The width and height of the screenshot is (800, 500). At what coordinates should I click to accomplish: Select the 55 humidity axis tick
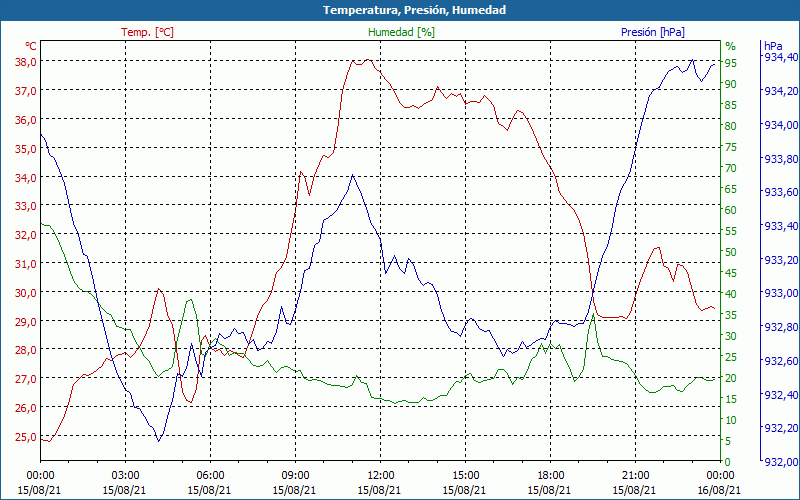731,231
